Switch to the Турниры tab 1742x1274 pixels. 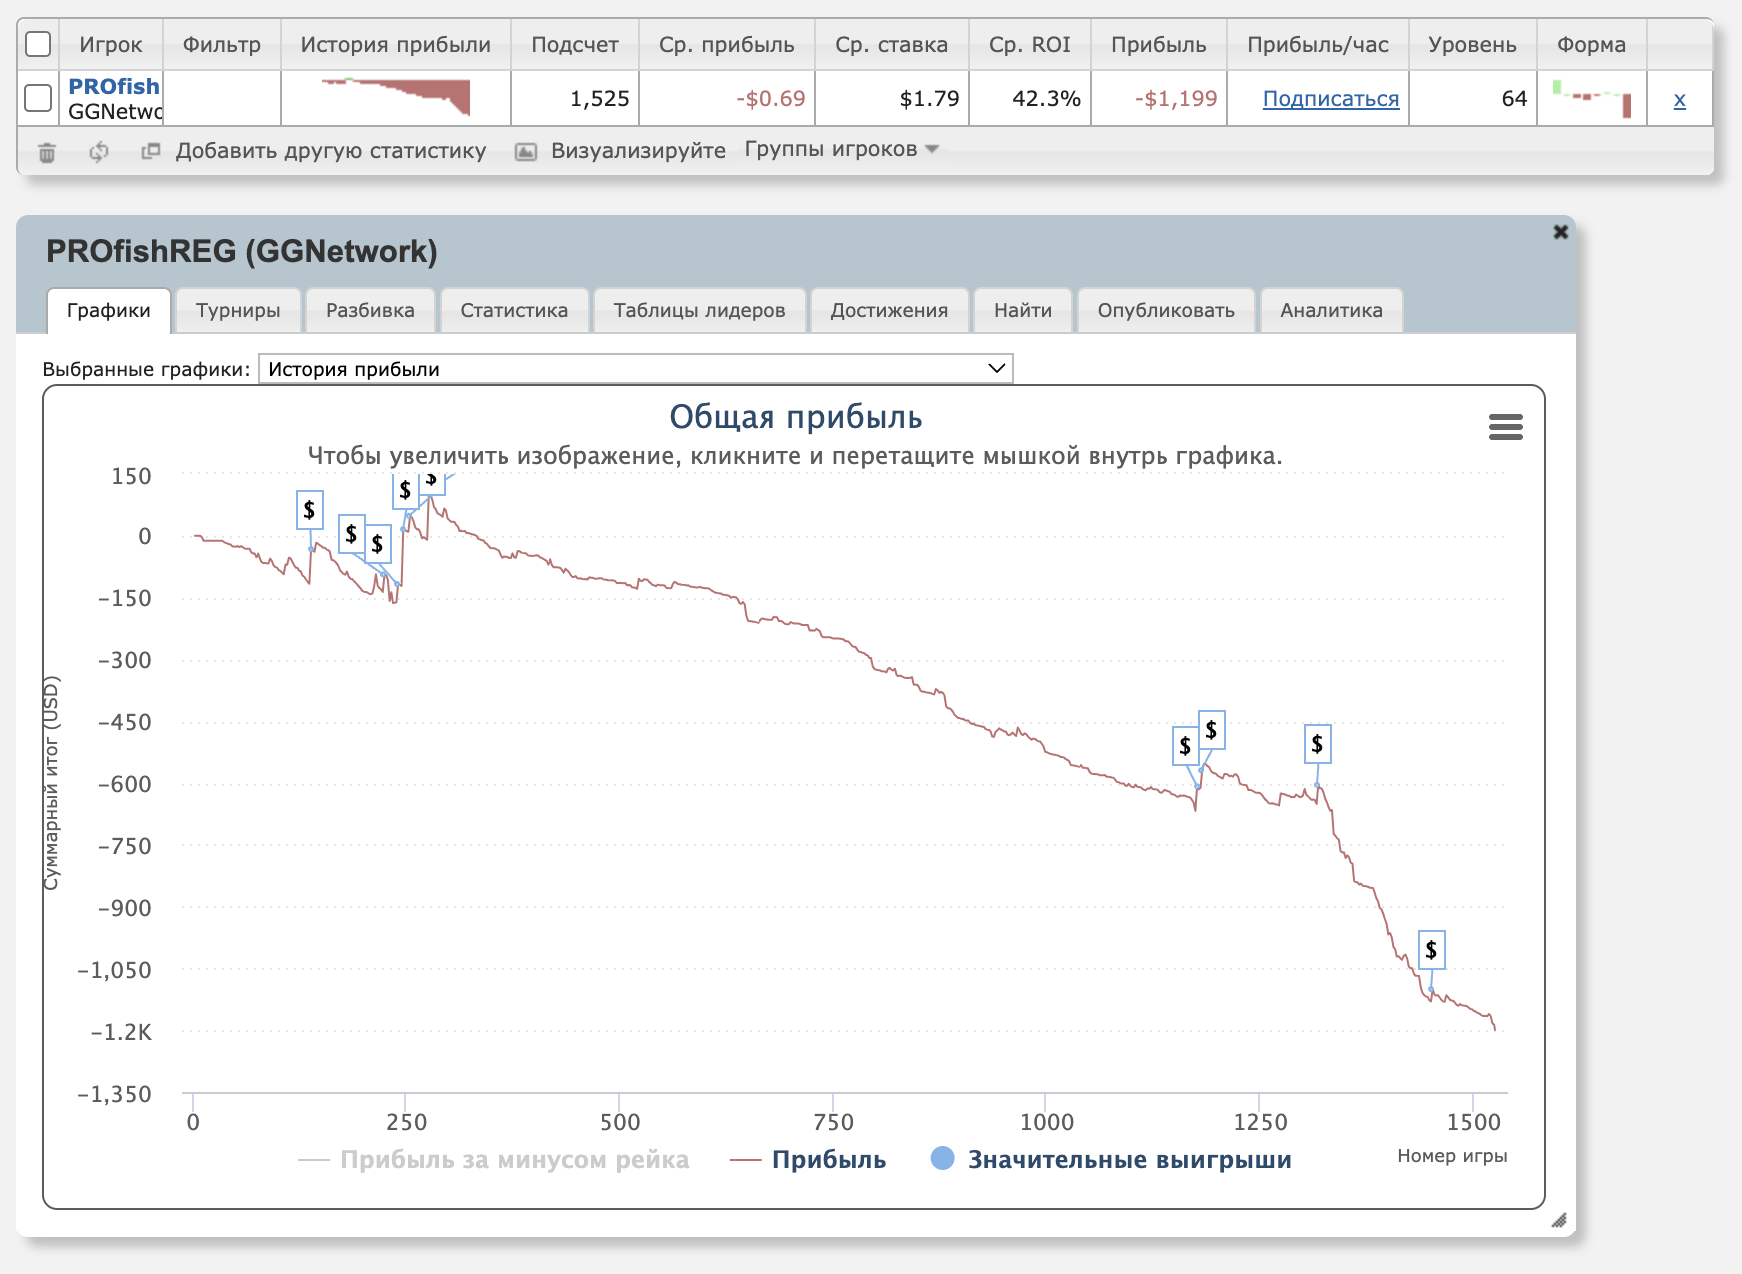pyautogui.click(x=238, y=310)
